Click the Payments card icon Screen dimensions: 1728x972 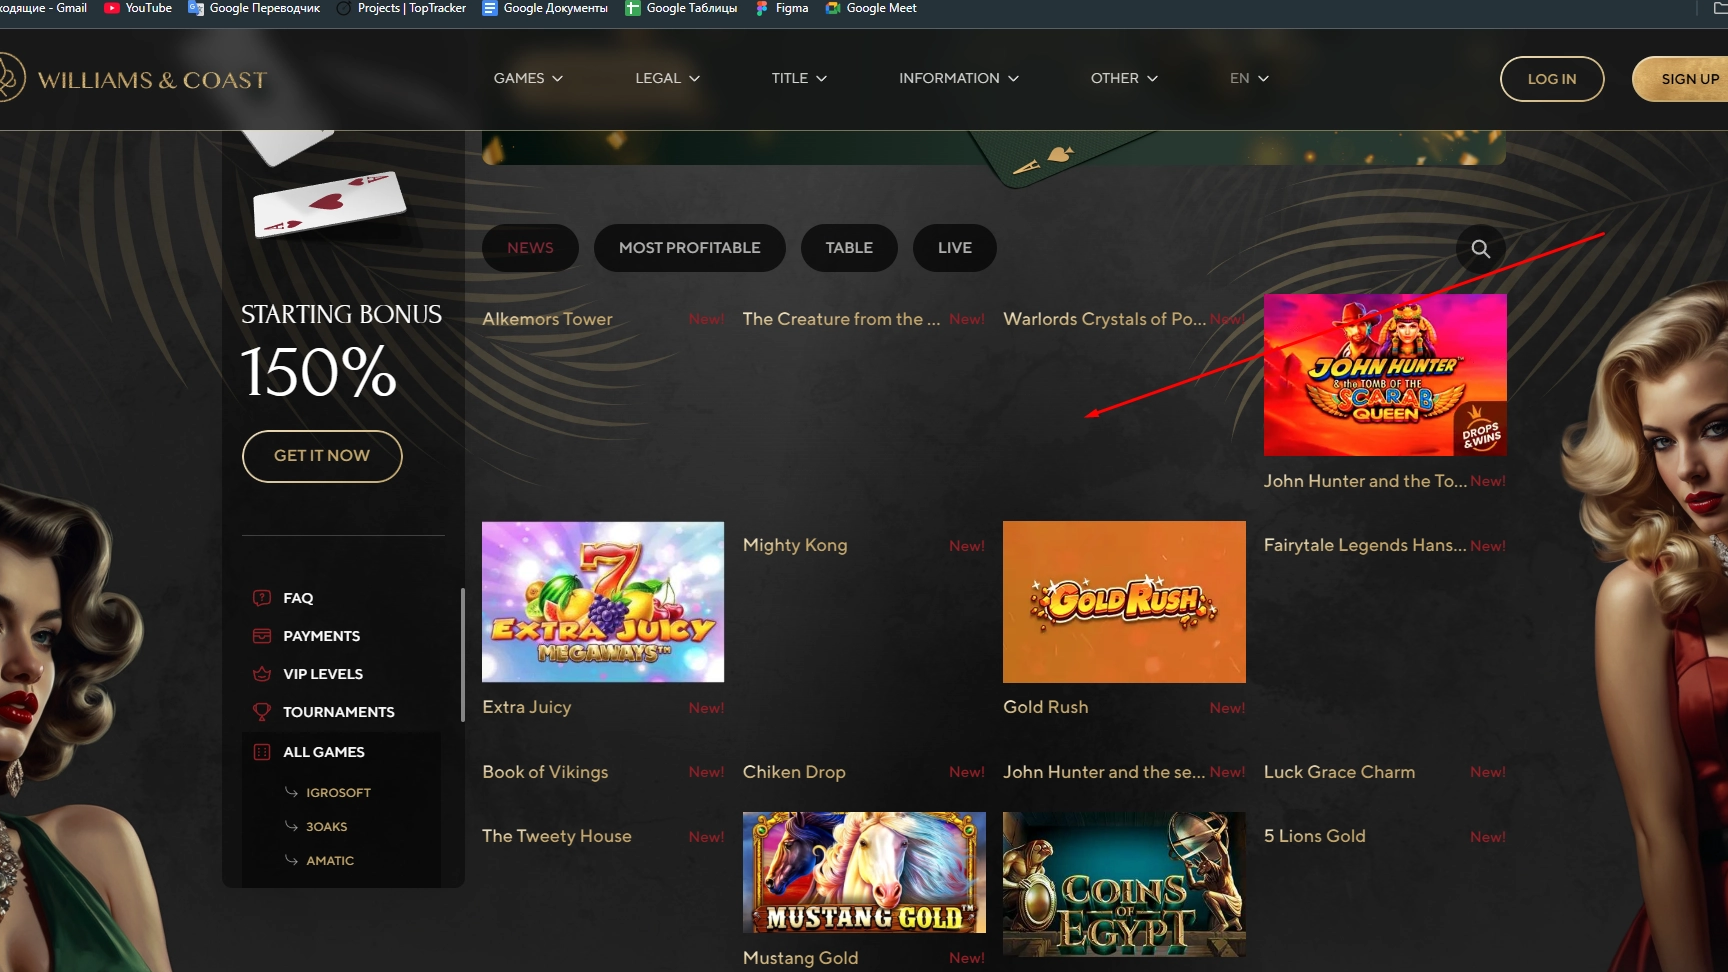(x=262, y=636)
